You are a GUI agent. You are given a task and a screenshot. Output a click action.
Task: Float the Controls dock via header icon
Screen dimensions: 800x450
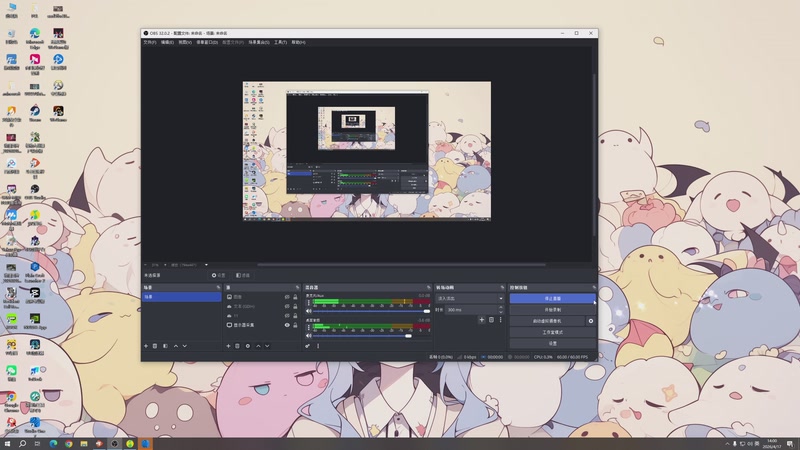coord(594,287)
